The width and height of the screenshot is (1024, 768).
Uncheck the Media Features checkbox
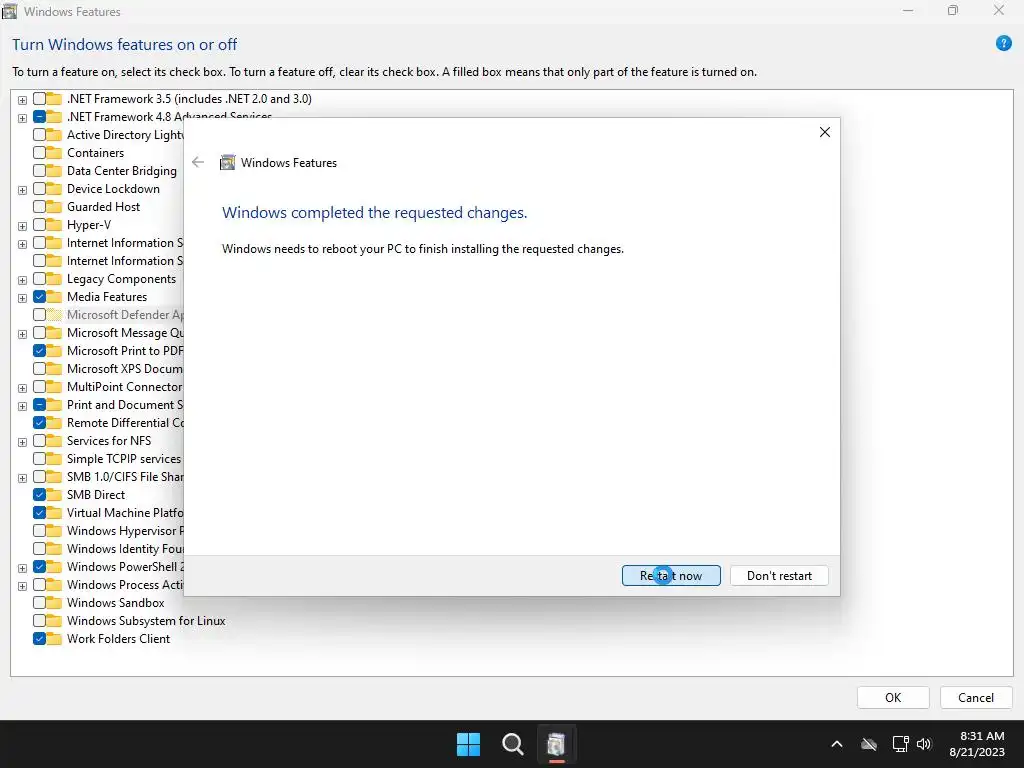point(39,296)
